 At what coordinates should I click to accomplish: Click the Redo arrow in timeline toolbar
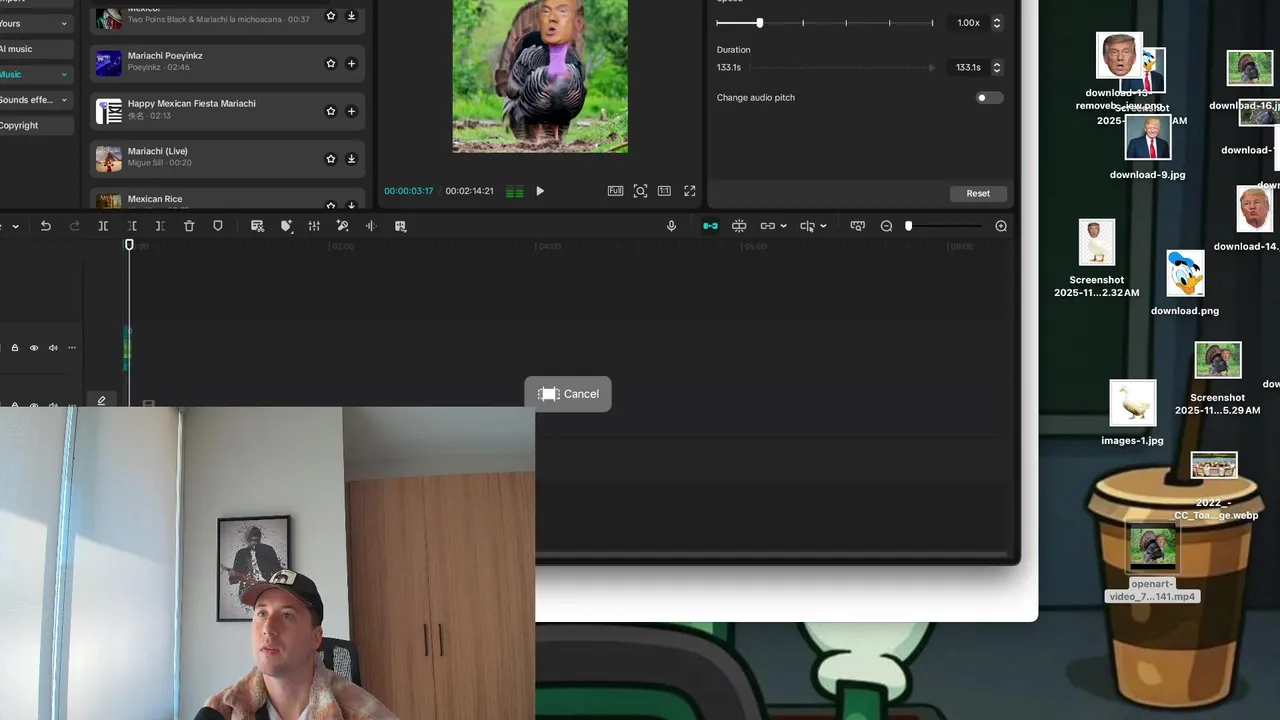(x=74, y=226)
